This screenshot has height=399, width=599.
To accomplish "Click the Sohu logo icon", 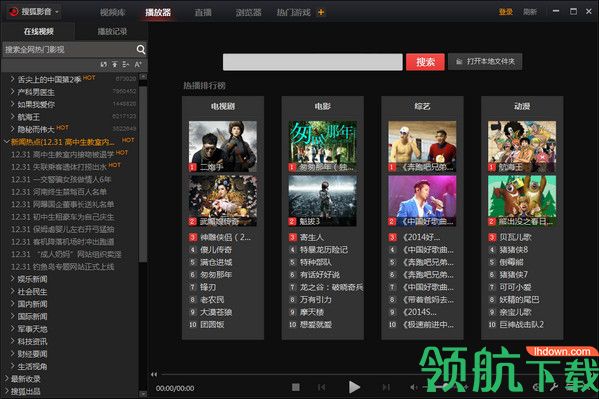I will (x=13, y=12).
